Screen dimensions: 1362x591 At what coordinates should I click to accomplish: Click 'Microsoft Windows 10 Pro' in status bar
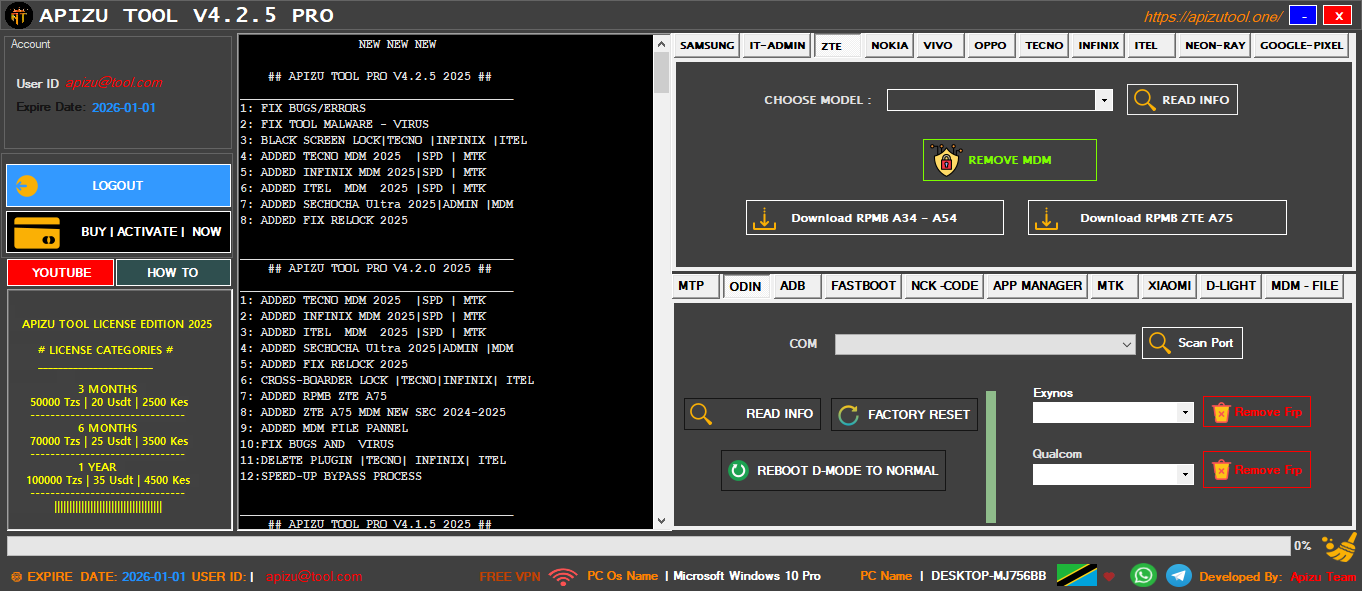[x=747, y=576]
